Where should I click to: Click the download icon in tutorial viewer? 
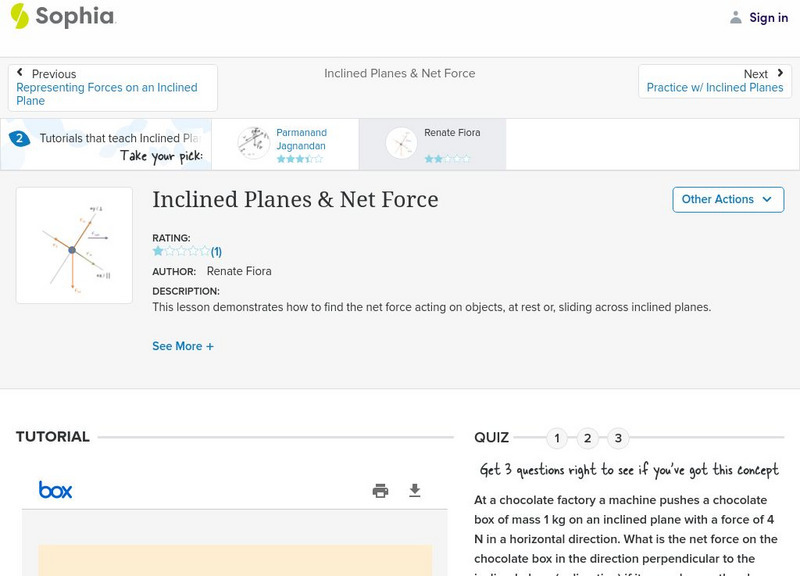pos(415,490)
